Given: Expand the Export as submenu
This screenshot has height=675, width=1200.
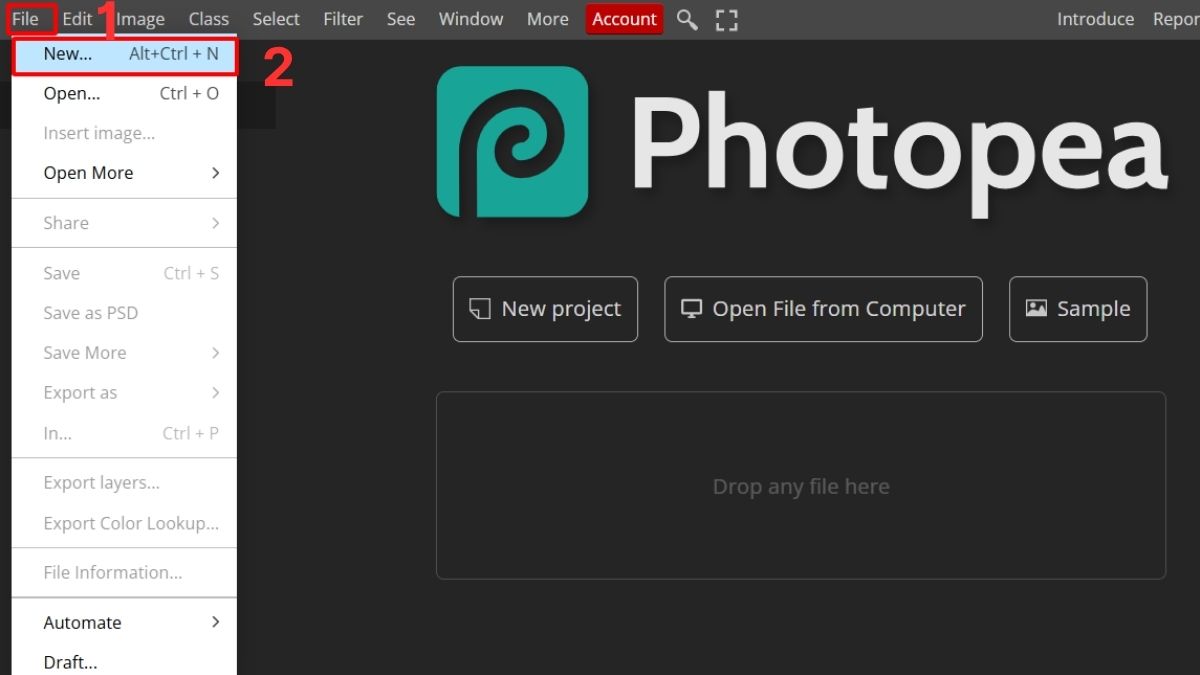Looking at the screenshot, I should [125, 393].
